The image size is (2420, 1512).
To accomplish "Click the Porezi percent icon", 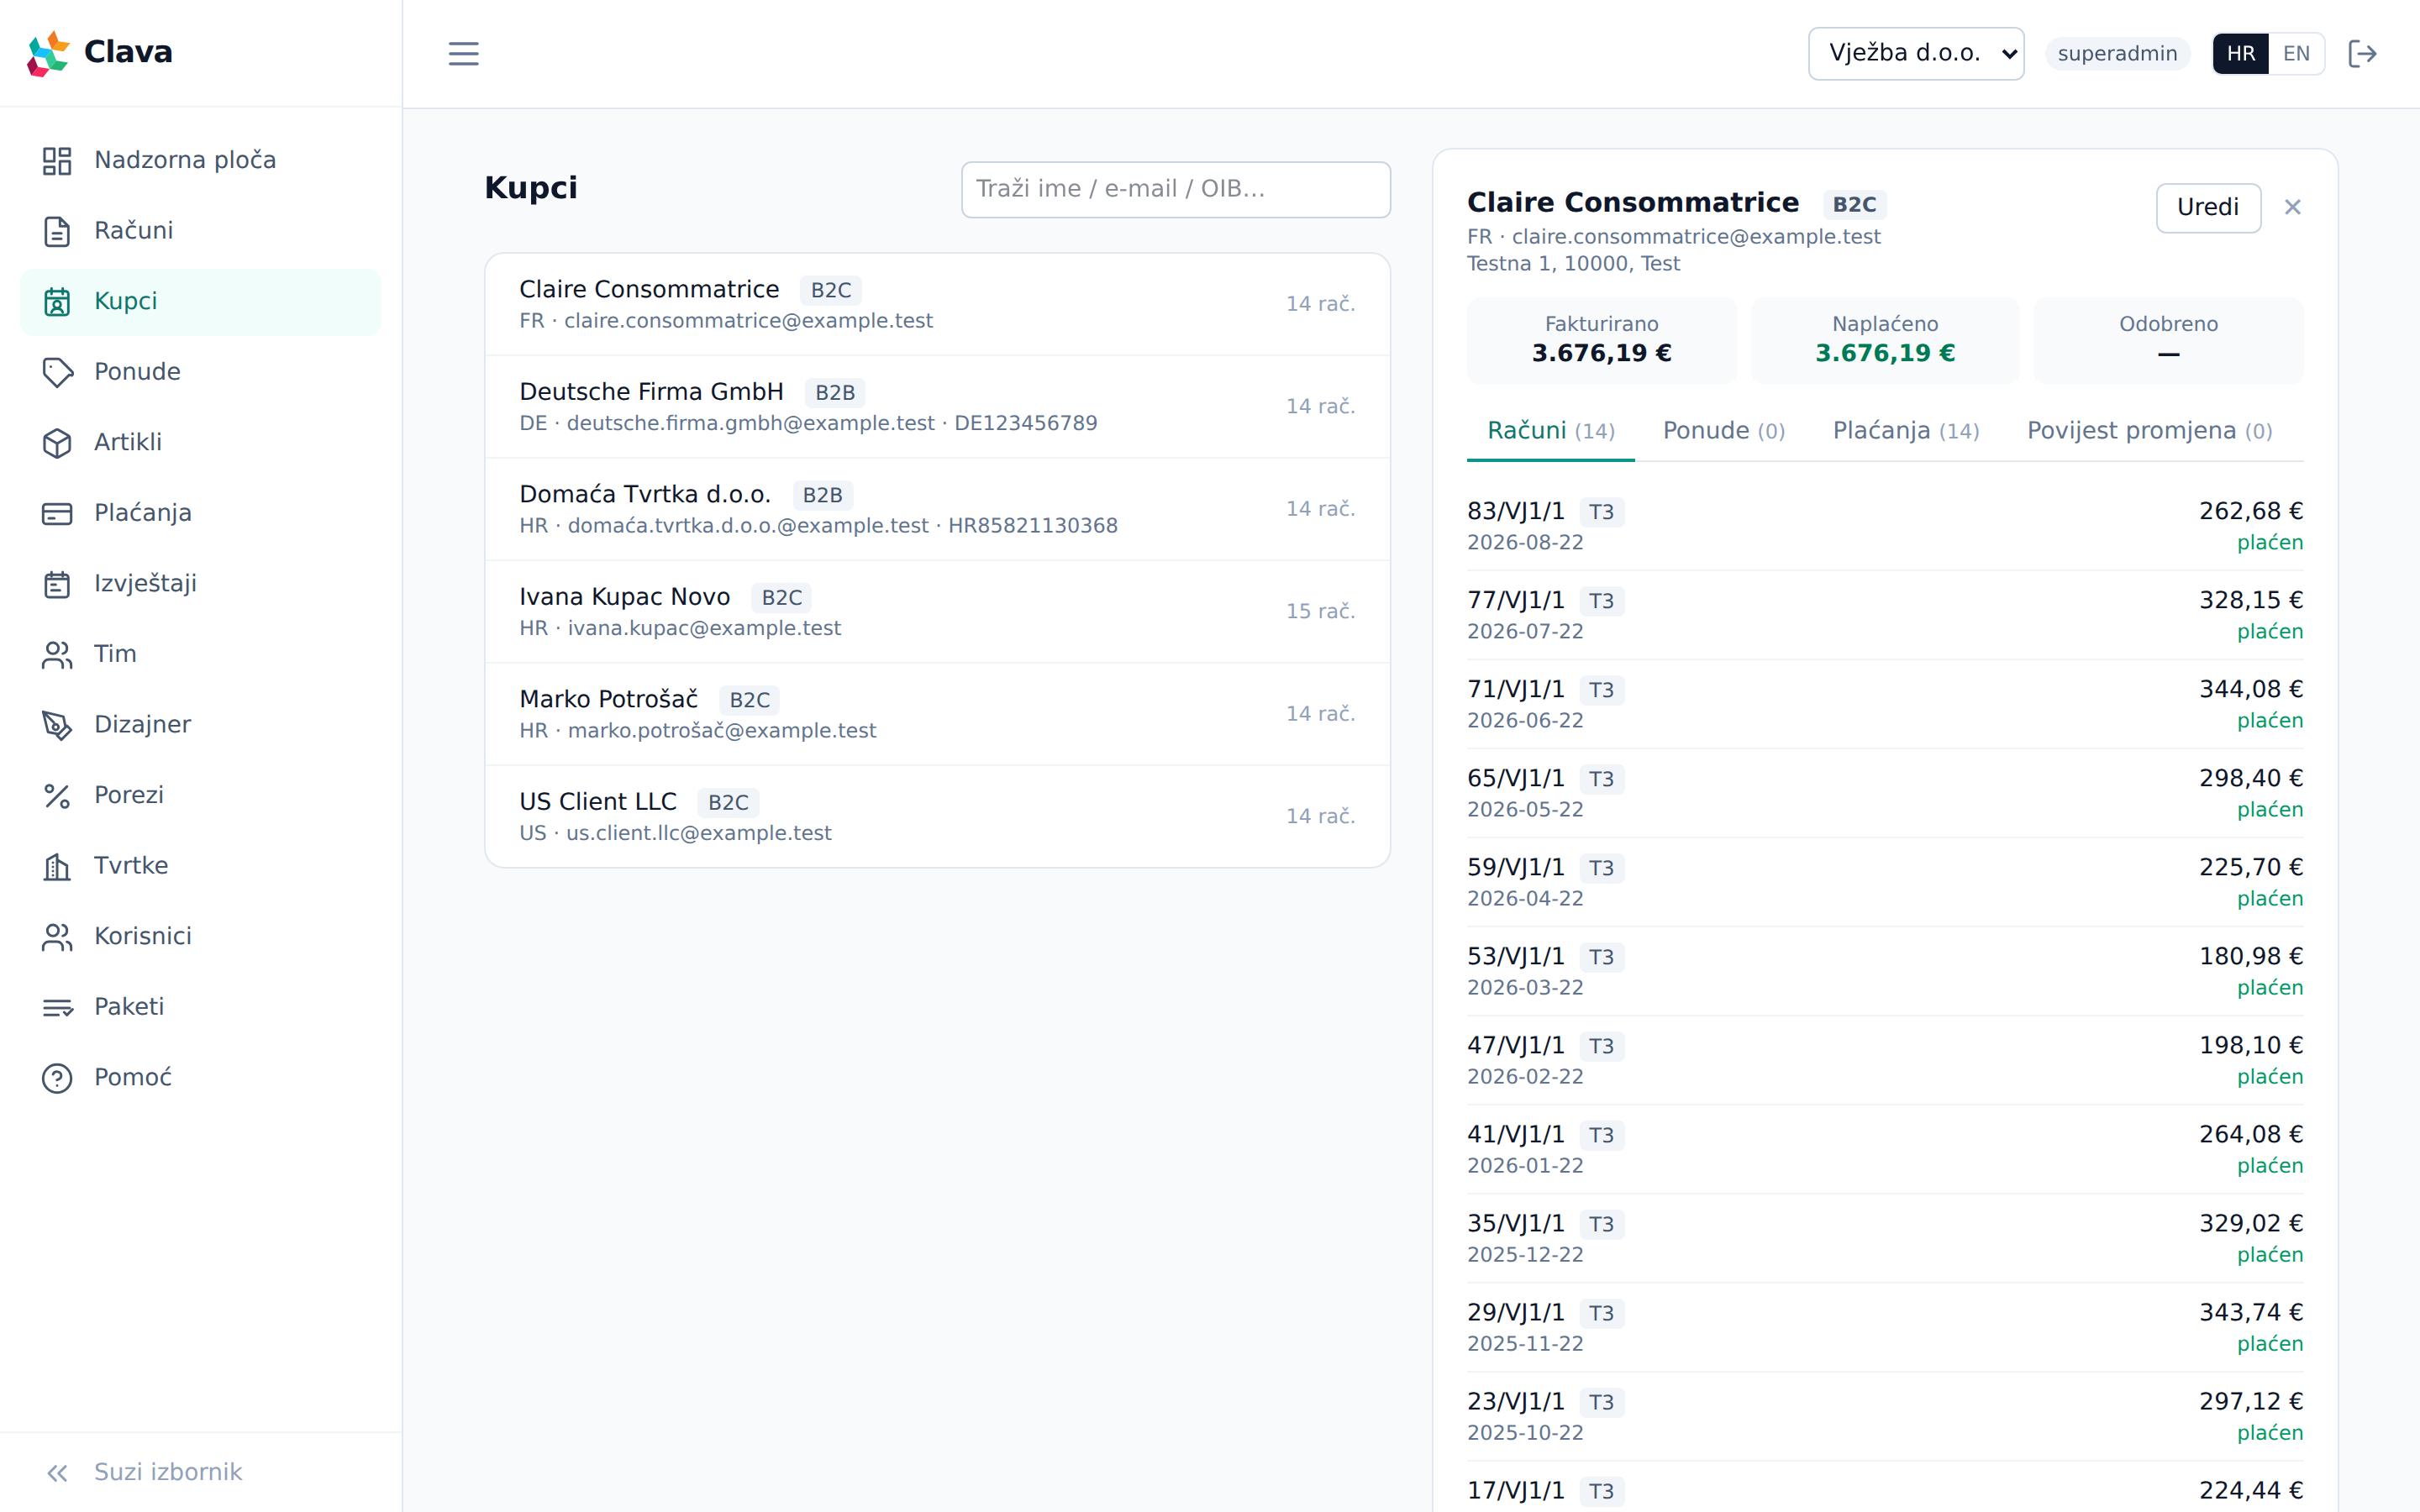I will click(57, 795).
